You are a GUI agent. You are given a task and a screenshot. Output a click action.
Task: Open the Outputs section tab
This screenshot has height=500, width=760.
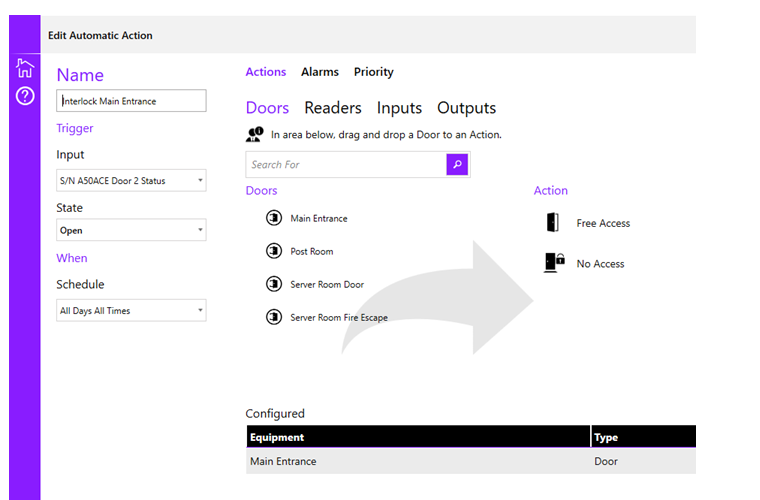[x=466, y=108]
